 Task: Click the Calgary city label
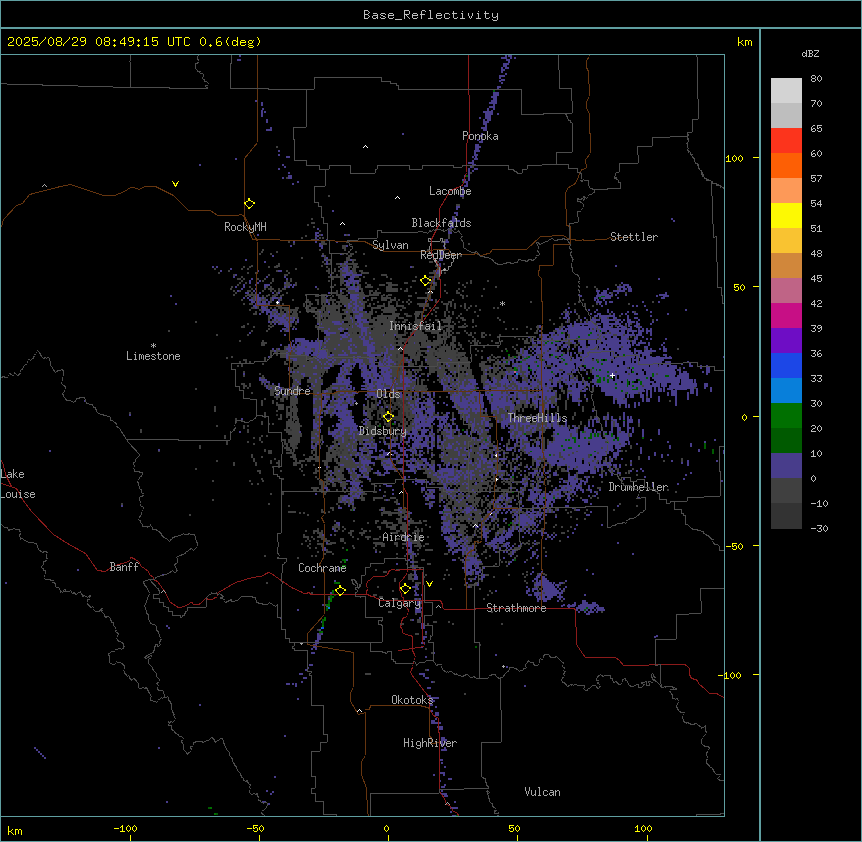[x=399, y=603]
